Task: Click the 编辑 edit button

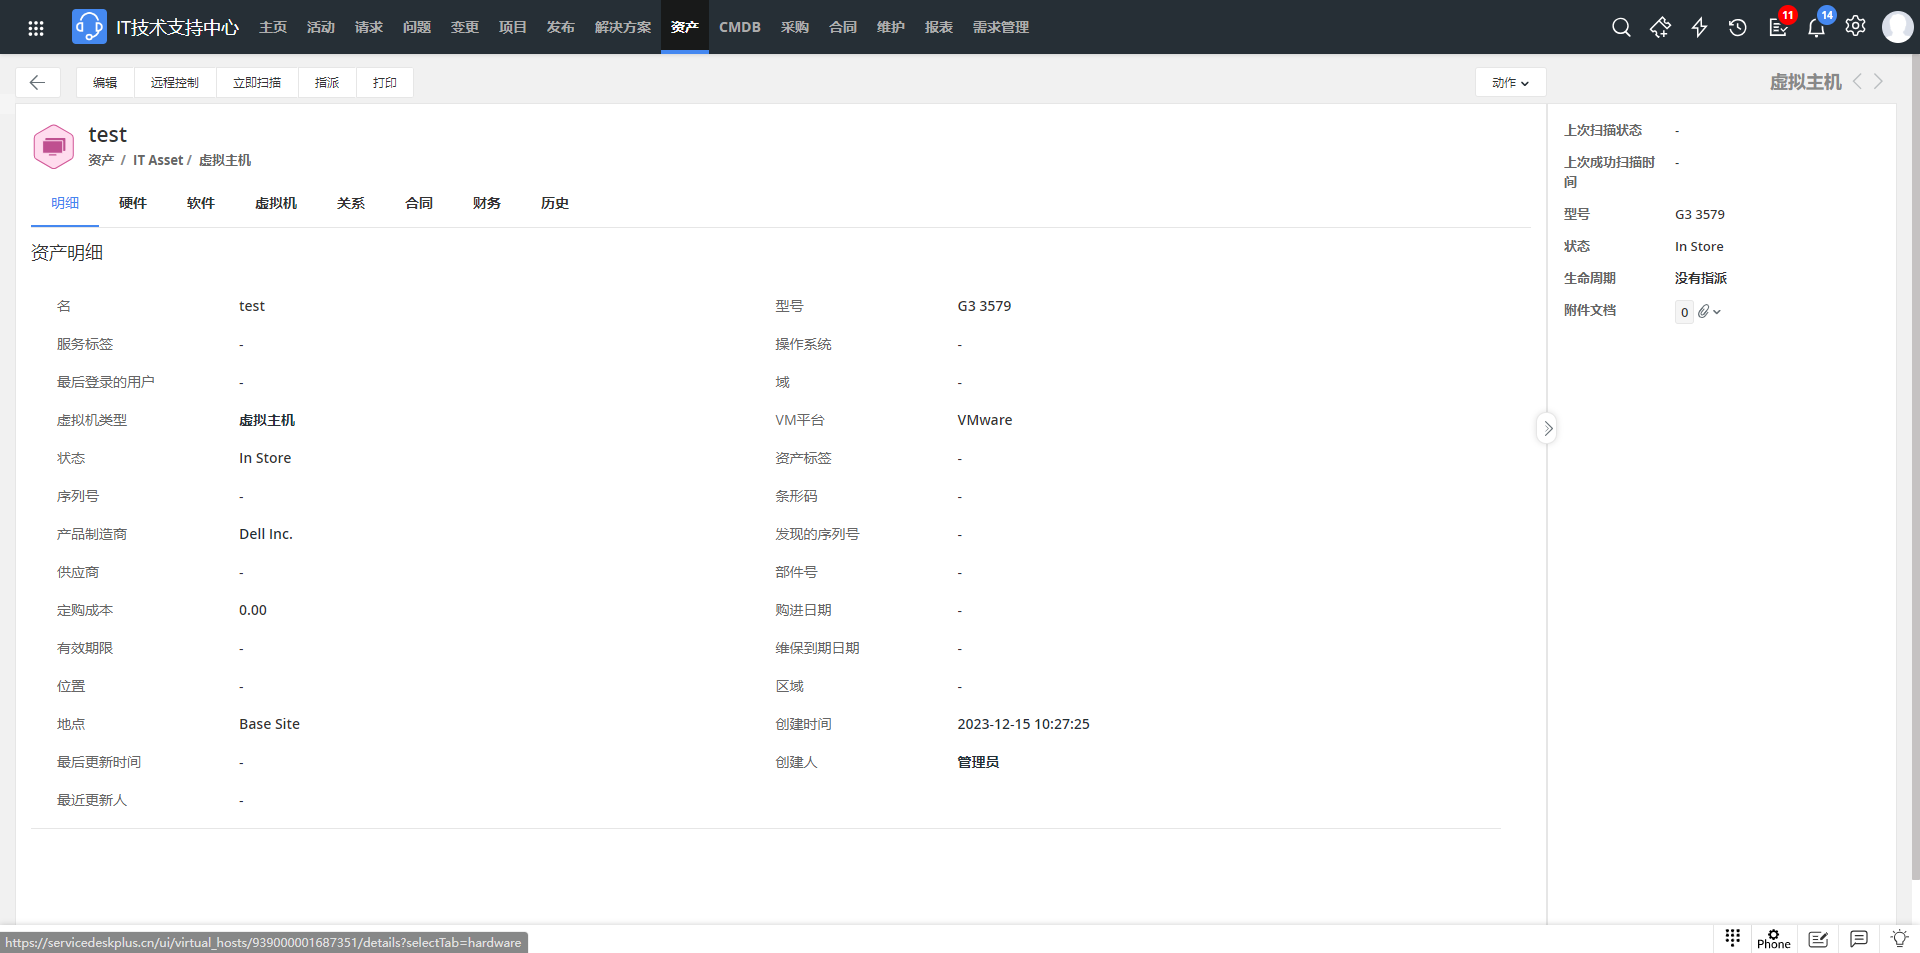Action: (105, 83)
